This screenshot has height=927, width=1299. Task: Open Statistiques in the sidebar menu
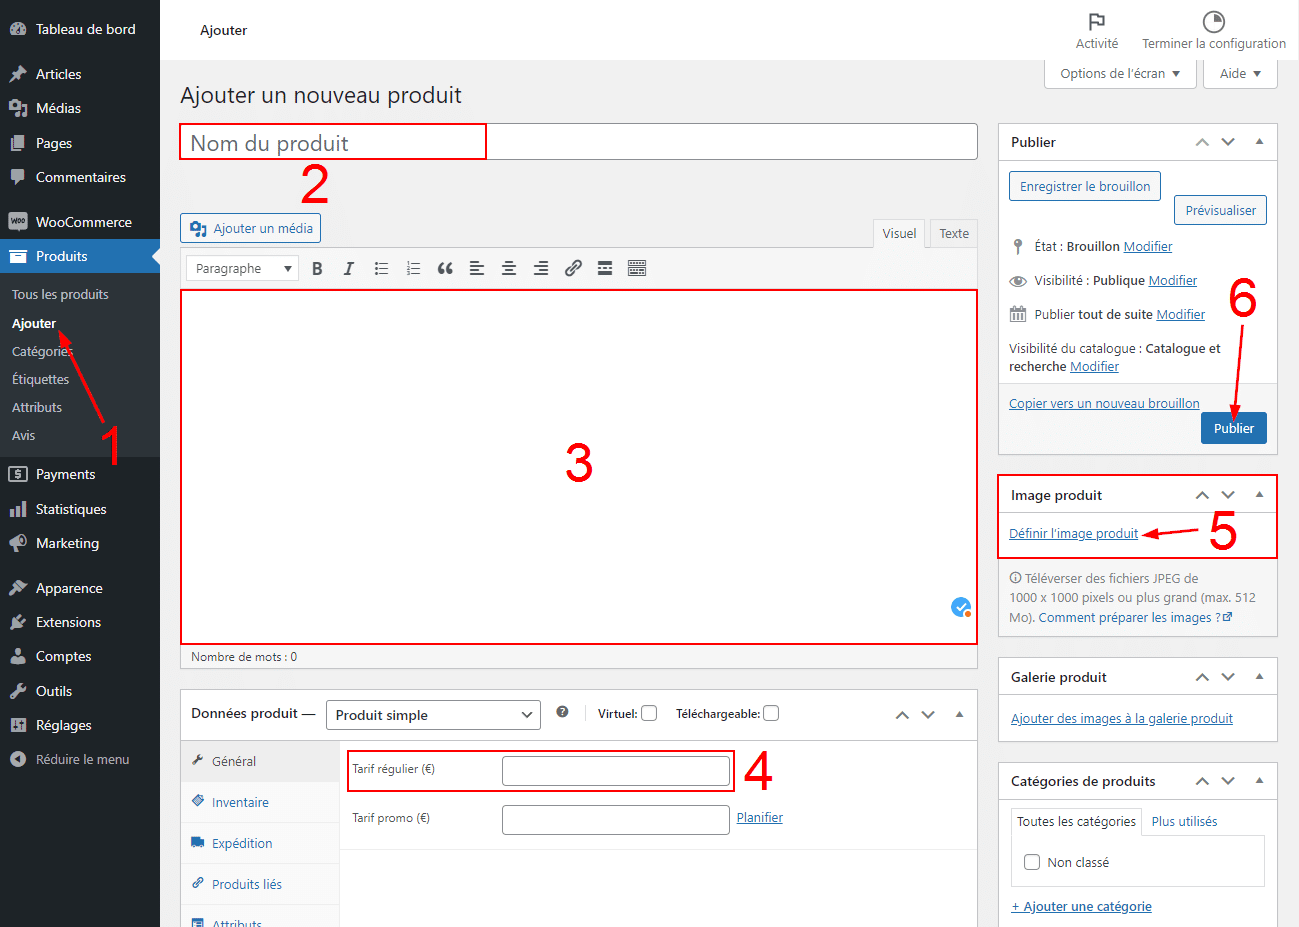(x=71, y=509)
